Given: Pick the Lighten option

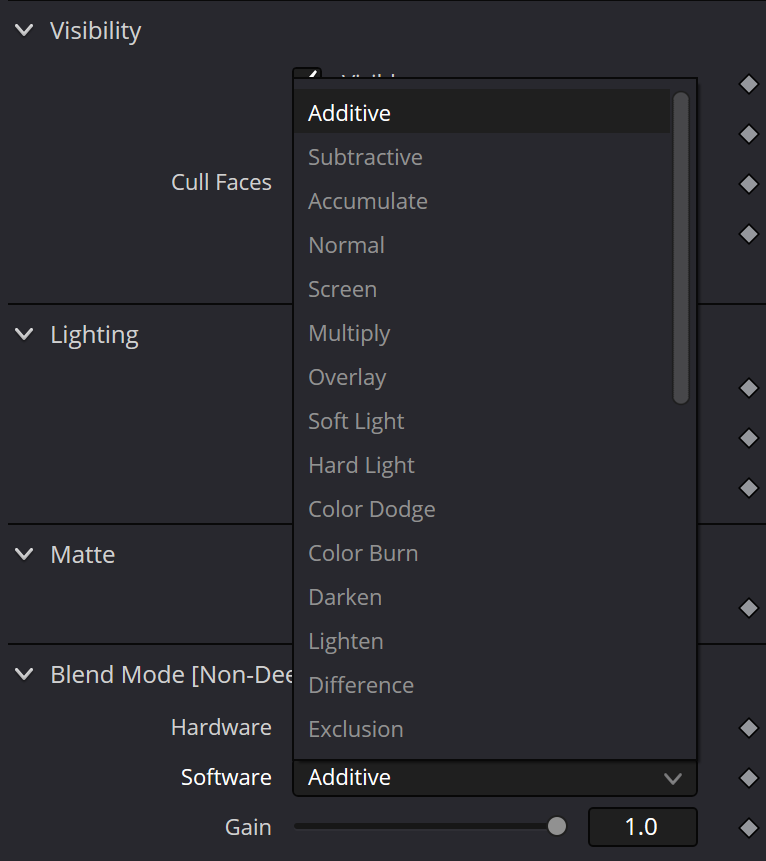Looking at the screenshot, I should [x=482, y=641].
